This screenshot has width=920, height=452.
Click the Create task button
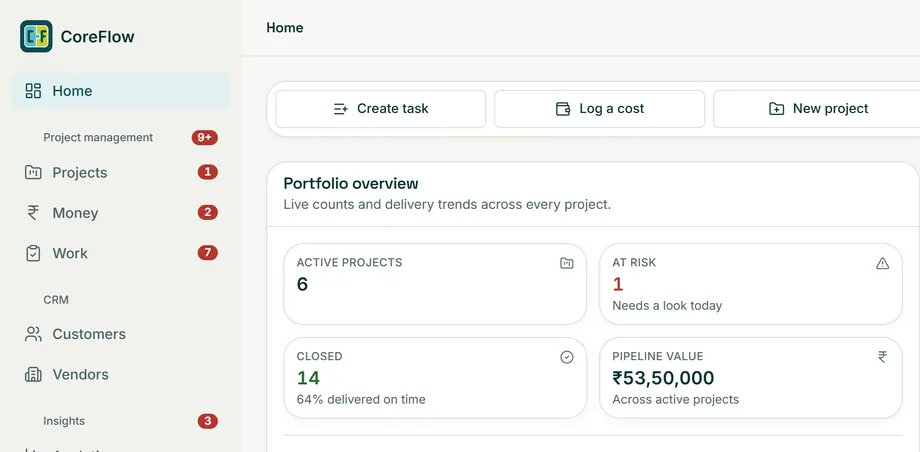click(381, 109)
